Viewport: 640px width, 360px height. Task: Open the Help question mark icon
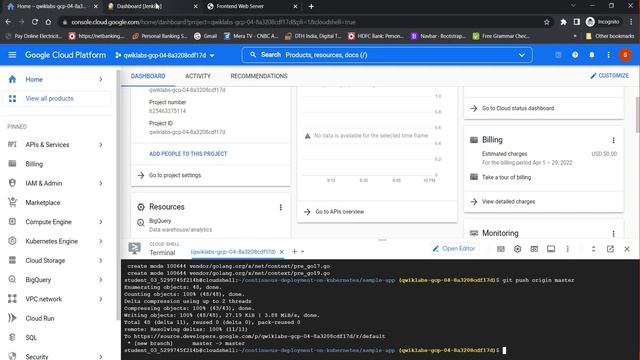[575, 55]
